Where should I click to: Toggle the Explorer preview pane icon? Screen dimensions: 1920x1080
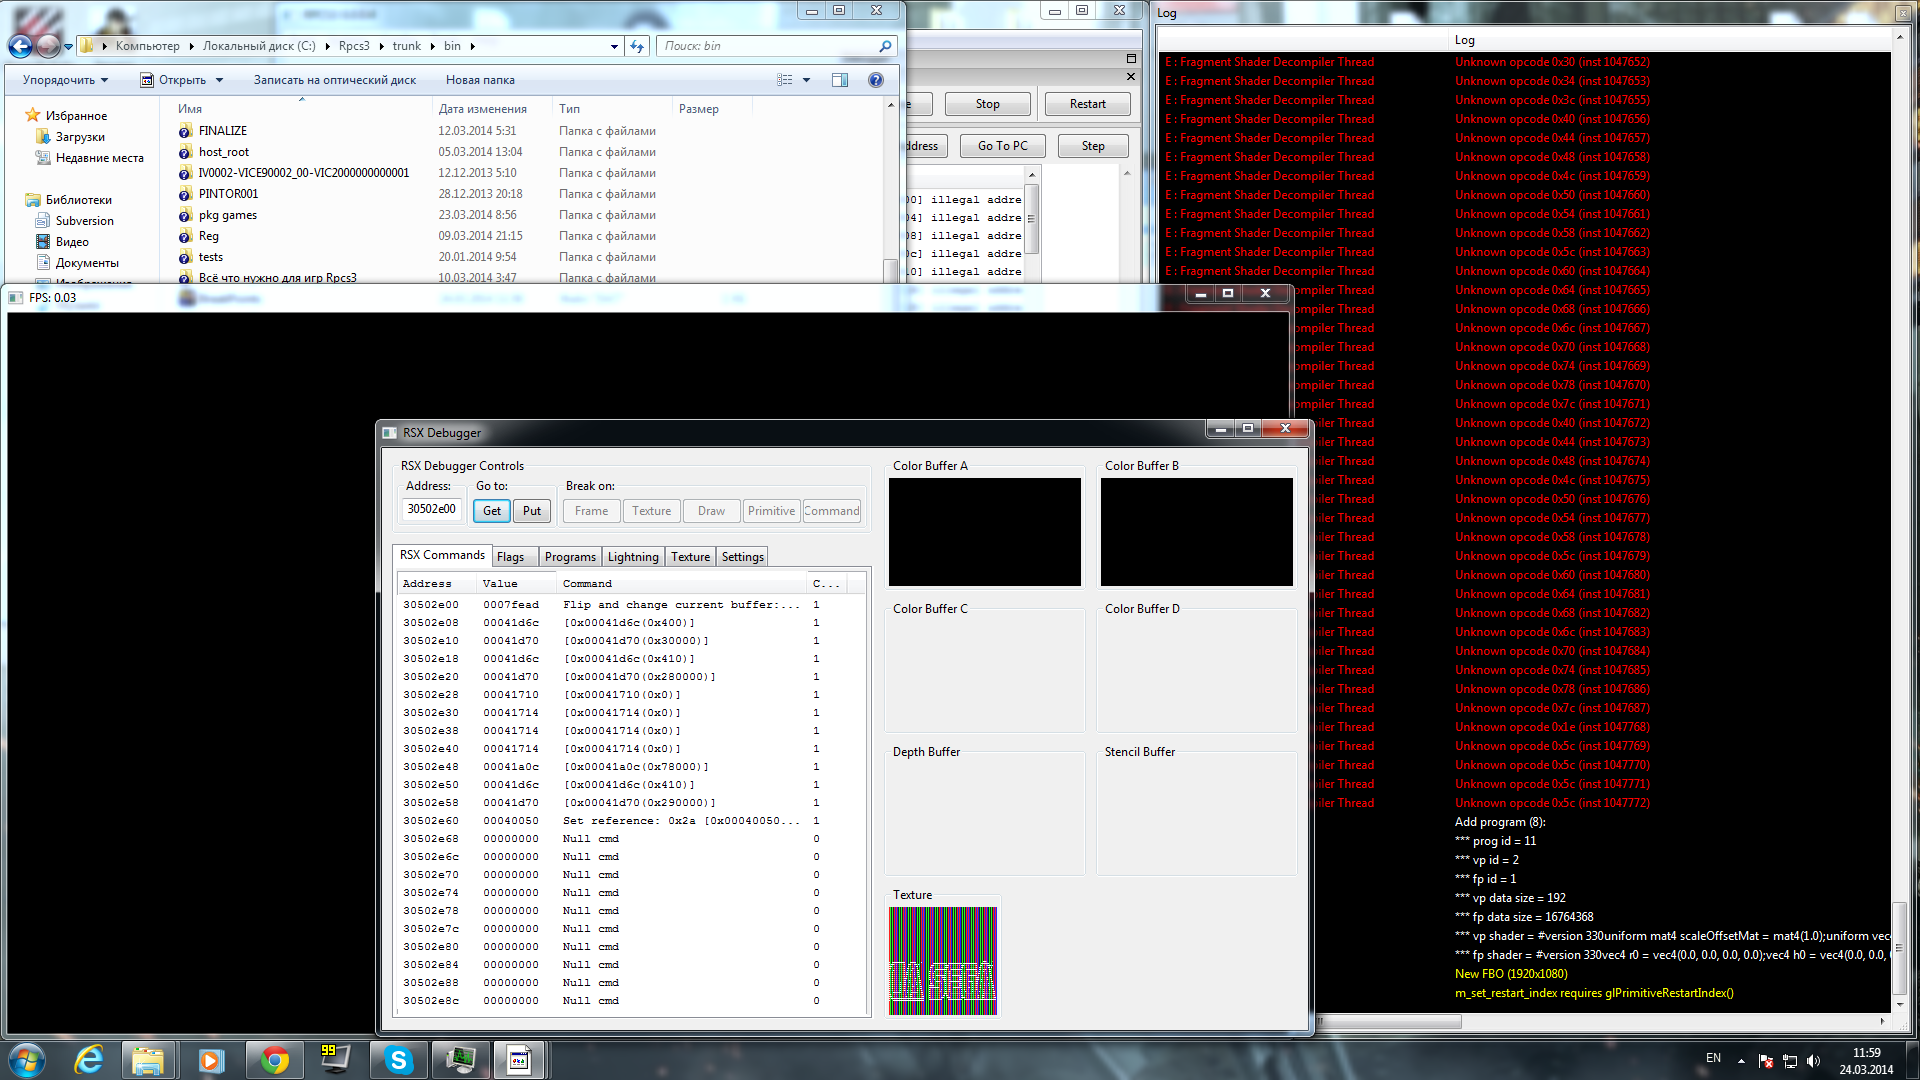[x=840, y=80]
